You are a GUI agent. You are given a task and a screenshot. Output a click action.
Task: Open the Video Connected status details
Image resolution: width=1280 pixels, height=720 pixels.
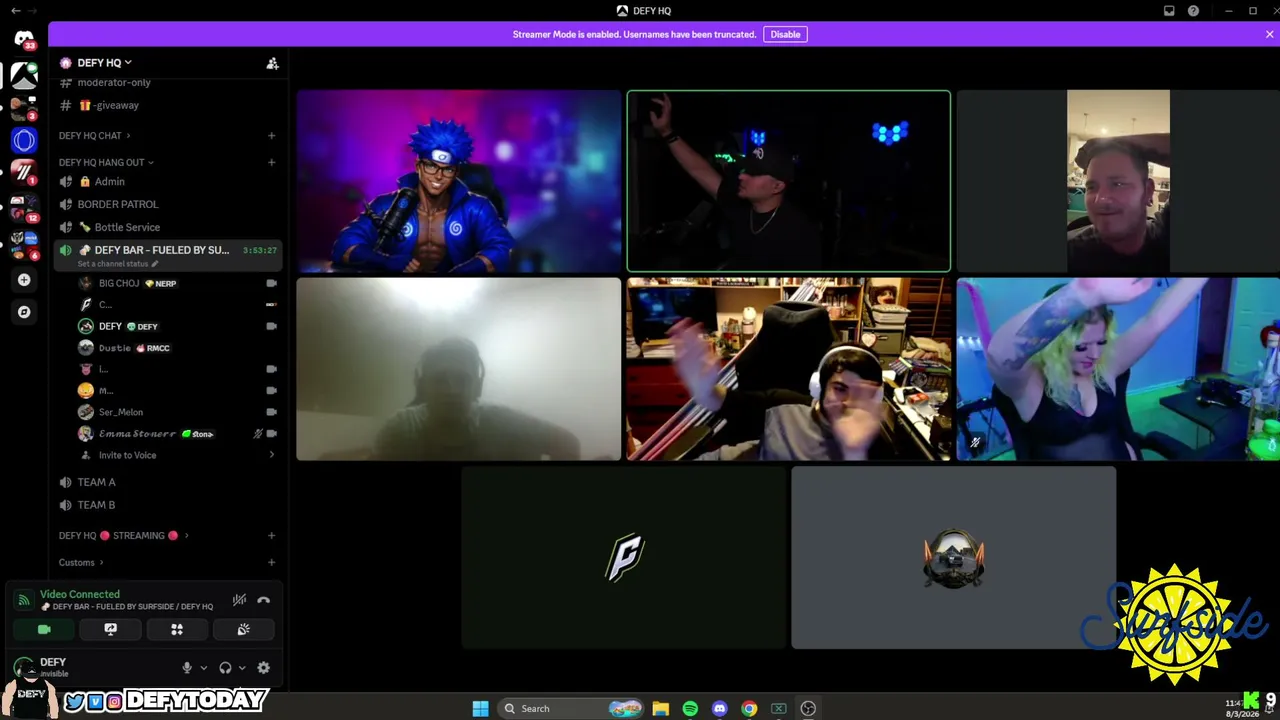[x=80, y=594]
